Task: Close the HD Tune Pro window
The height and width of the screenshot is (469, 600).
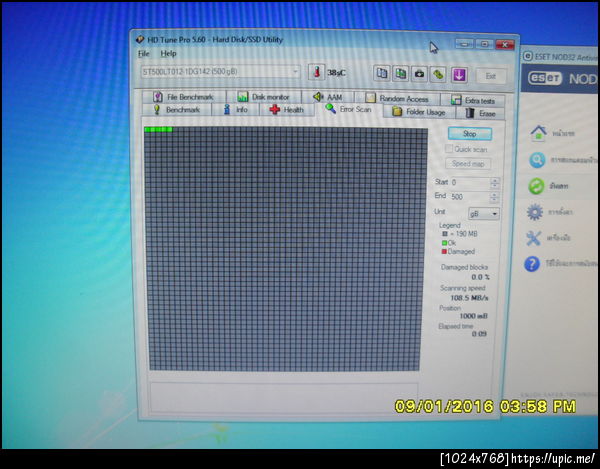Action: (x=505, y=45)
